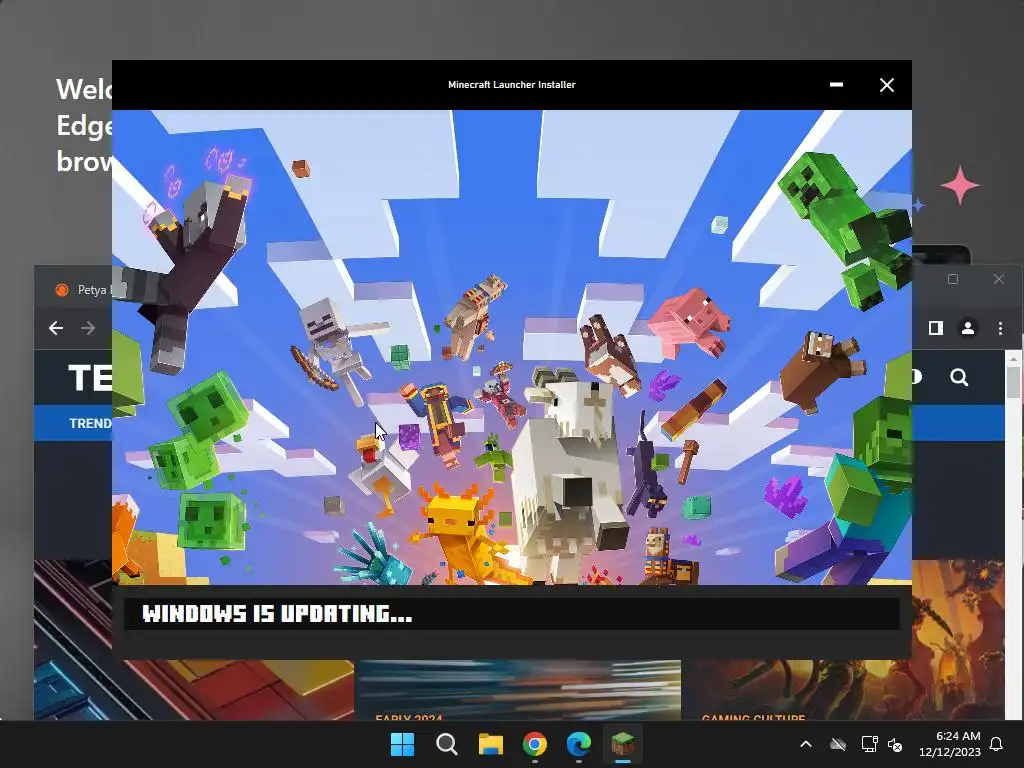Click the Windows is updating progress bar
This screenshot has width=1024, height=768.
[511, 614]
